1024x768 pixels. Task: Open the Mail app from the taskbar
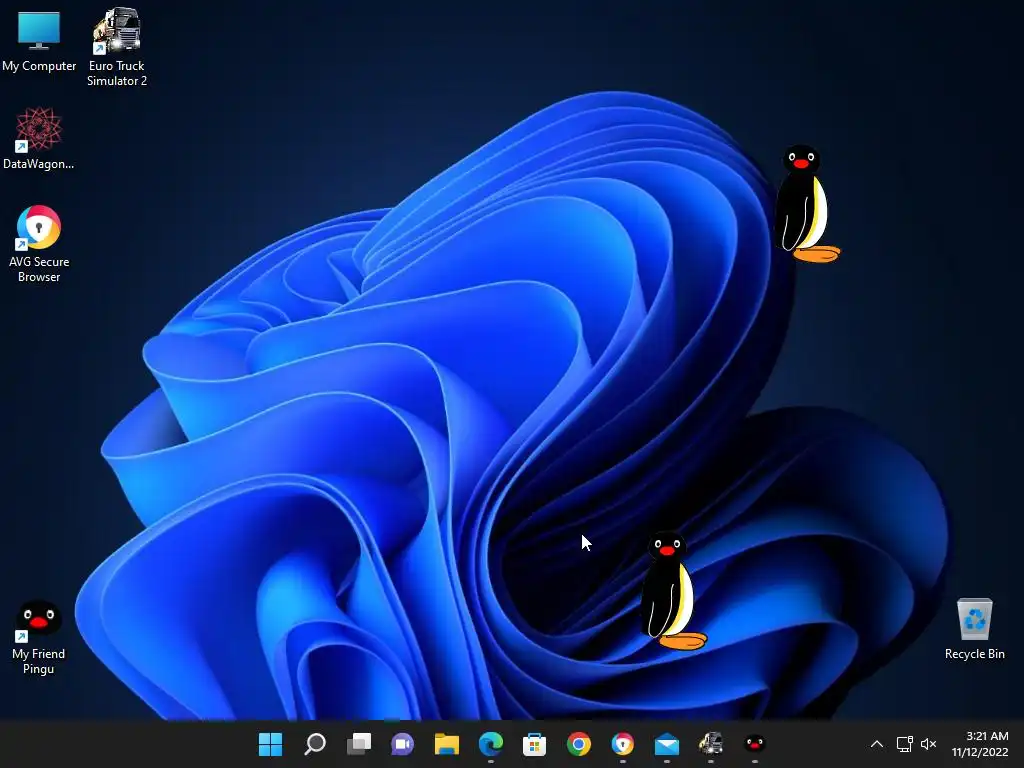pos(666,744)
